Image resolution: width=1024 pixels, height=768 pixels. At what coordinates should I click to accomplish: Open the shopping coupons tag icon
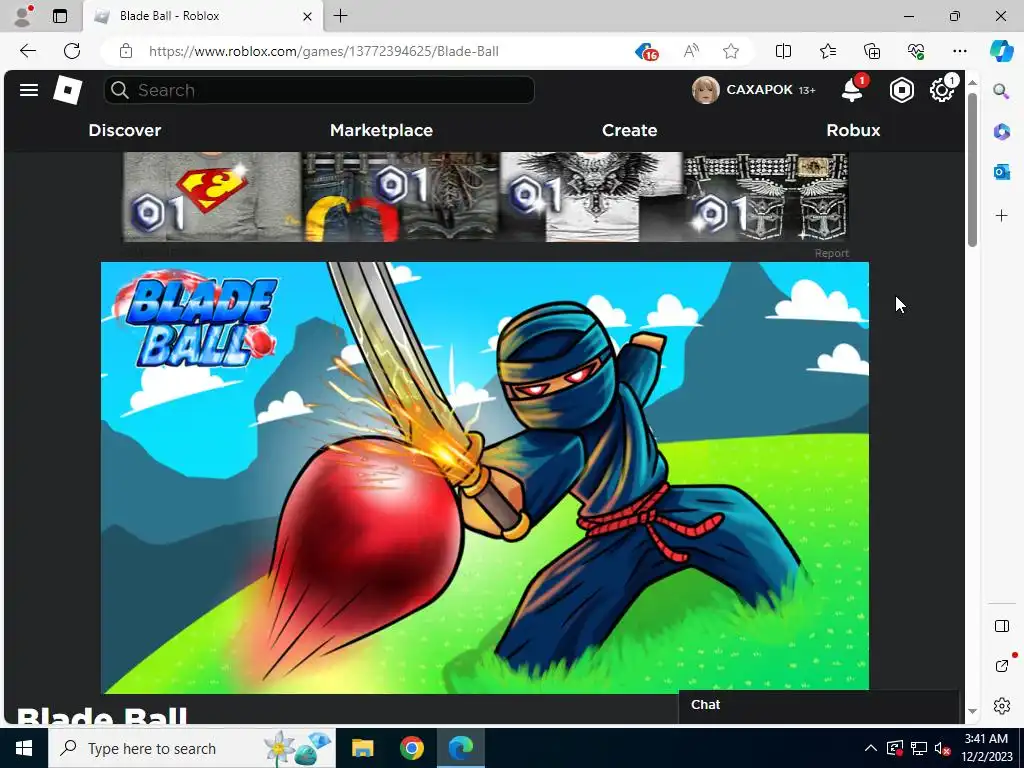click(x=647, y=52)
